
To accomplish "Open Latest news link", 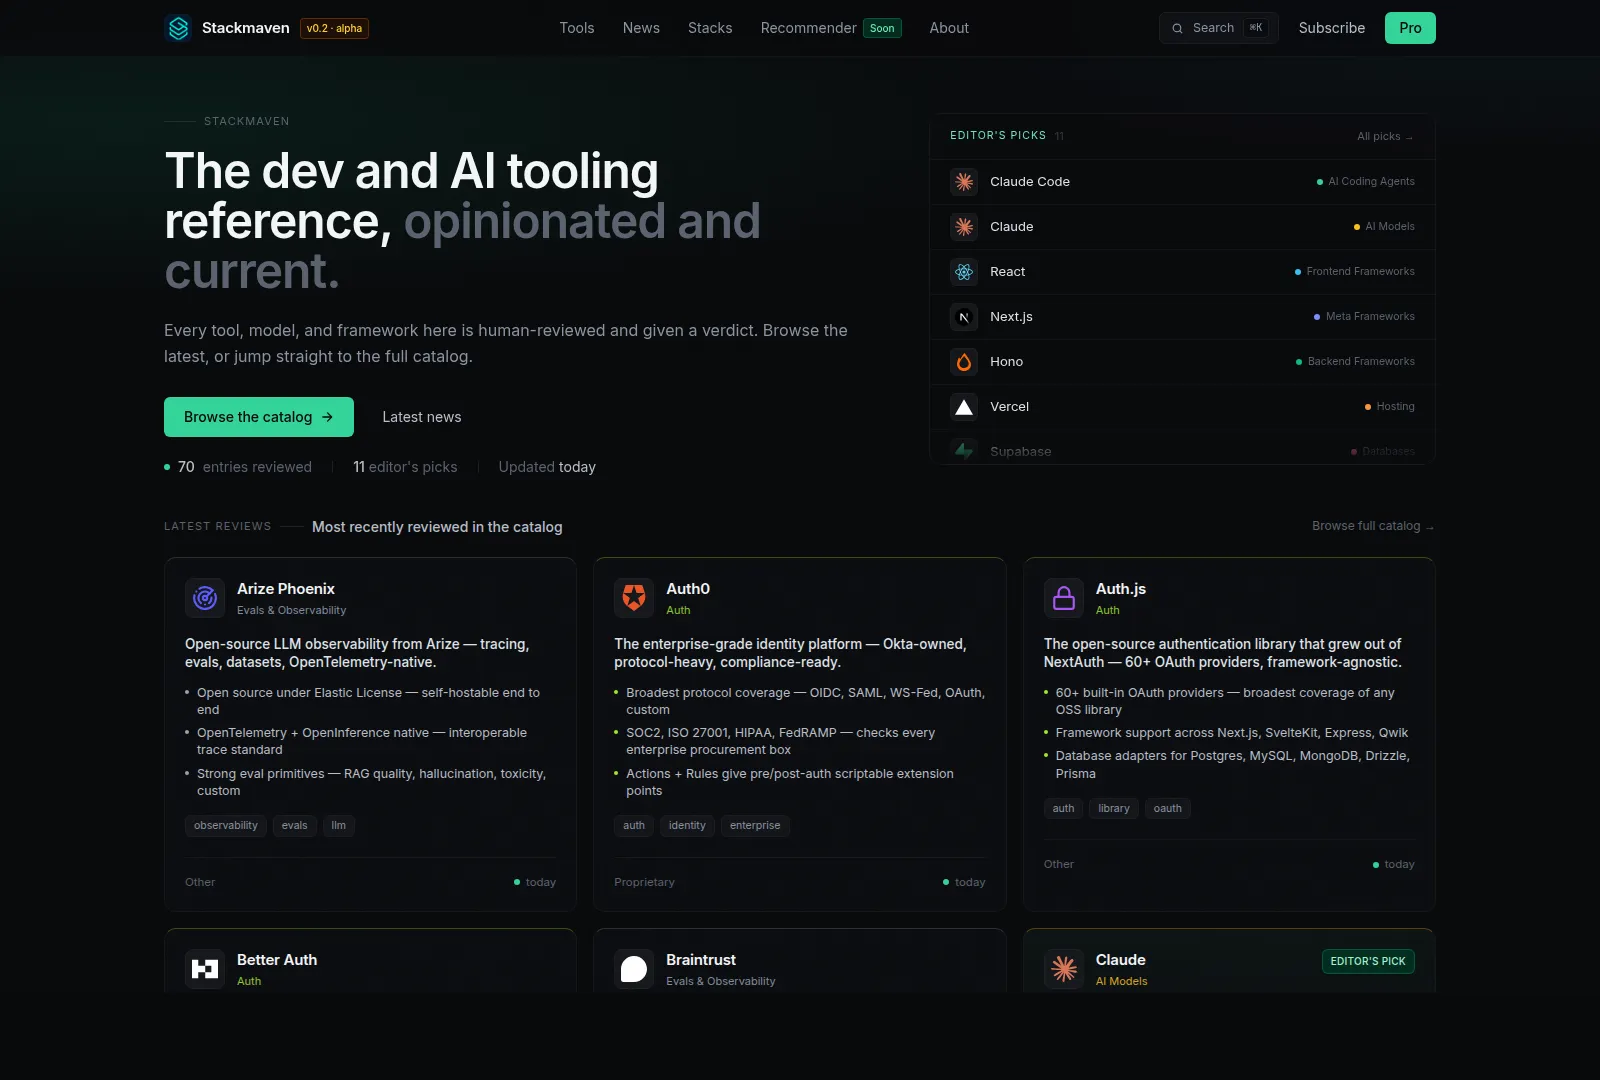I will click(x=422, y=417).
